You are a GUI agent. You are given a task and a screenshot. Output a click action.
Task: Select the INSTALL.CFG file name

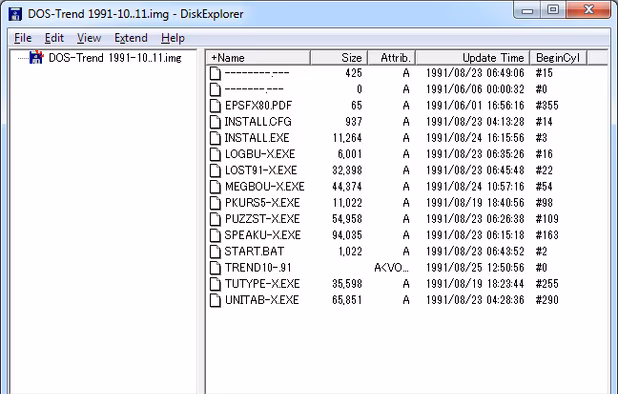(258, 122)
